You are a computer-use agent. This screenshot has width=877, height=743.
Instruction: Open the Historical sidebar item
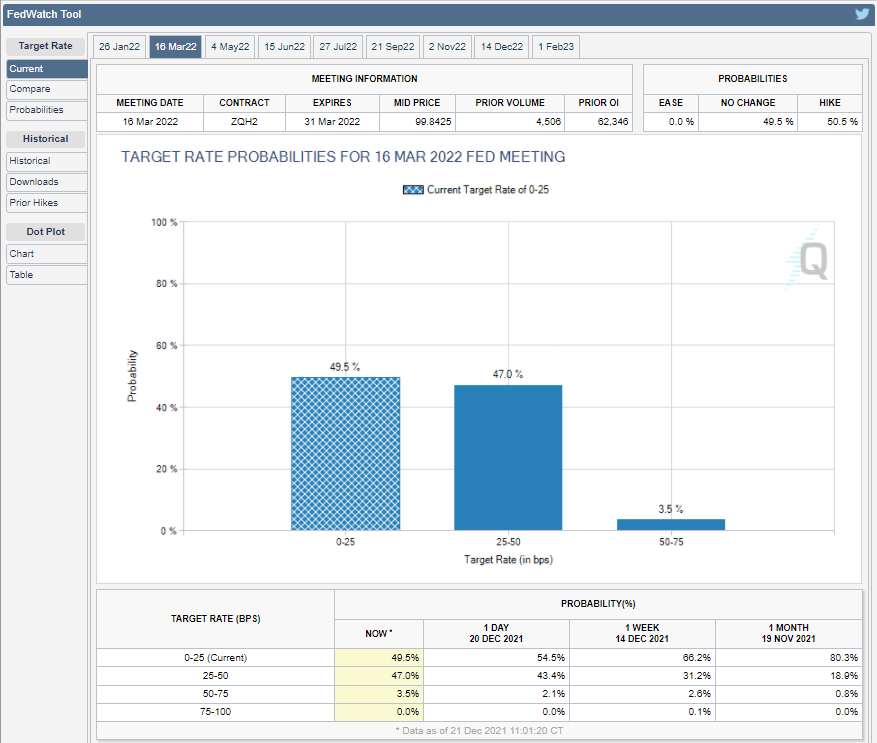tap(46, 161)
